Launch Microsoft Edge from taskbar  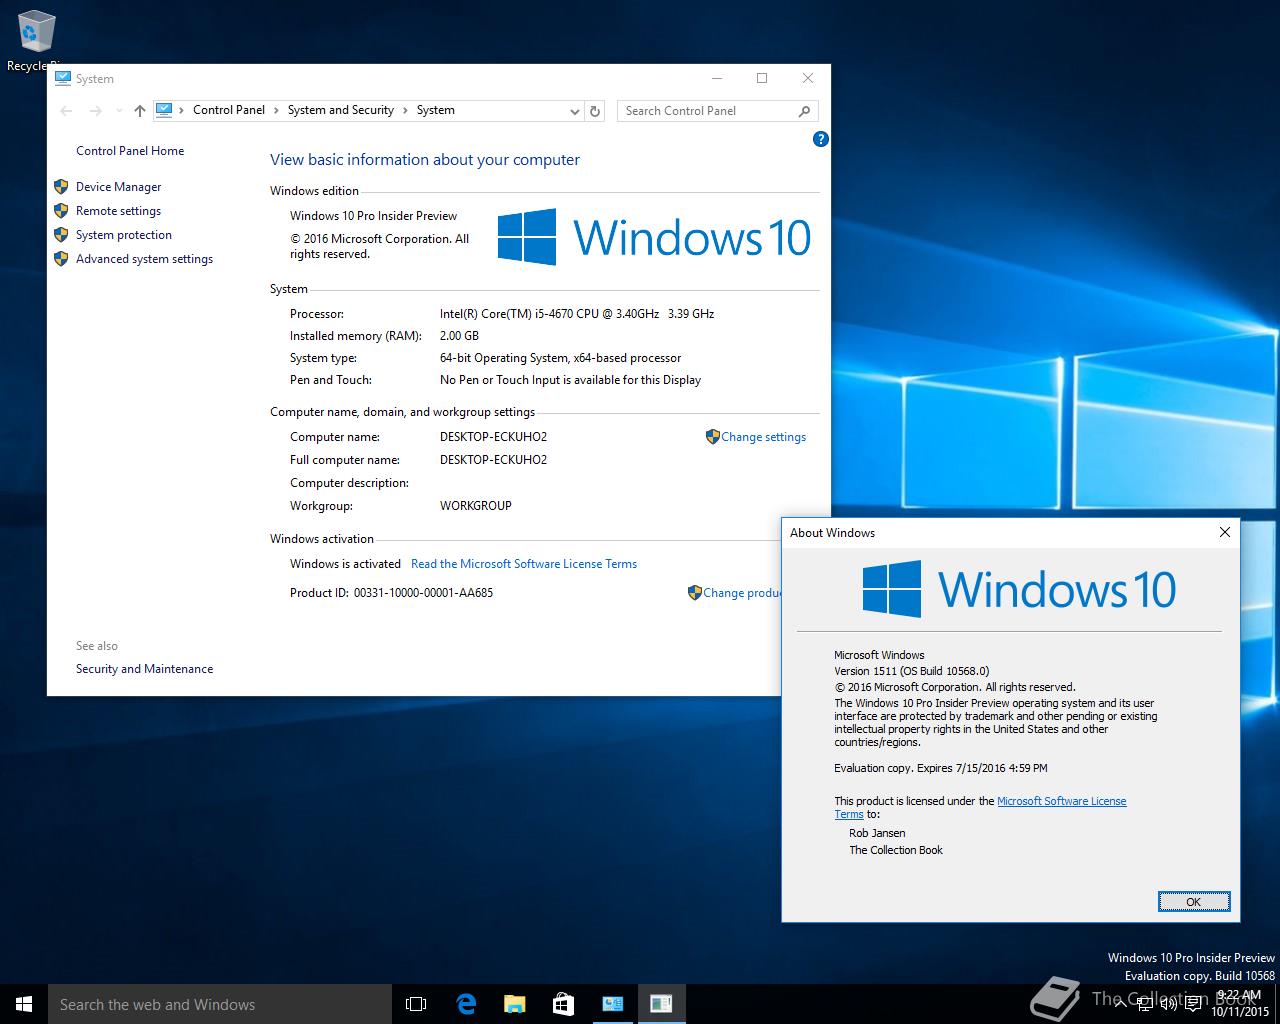tap(465, 1004)
